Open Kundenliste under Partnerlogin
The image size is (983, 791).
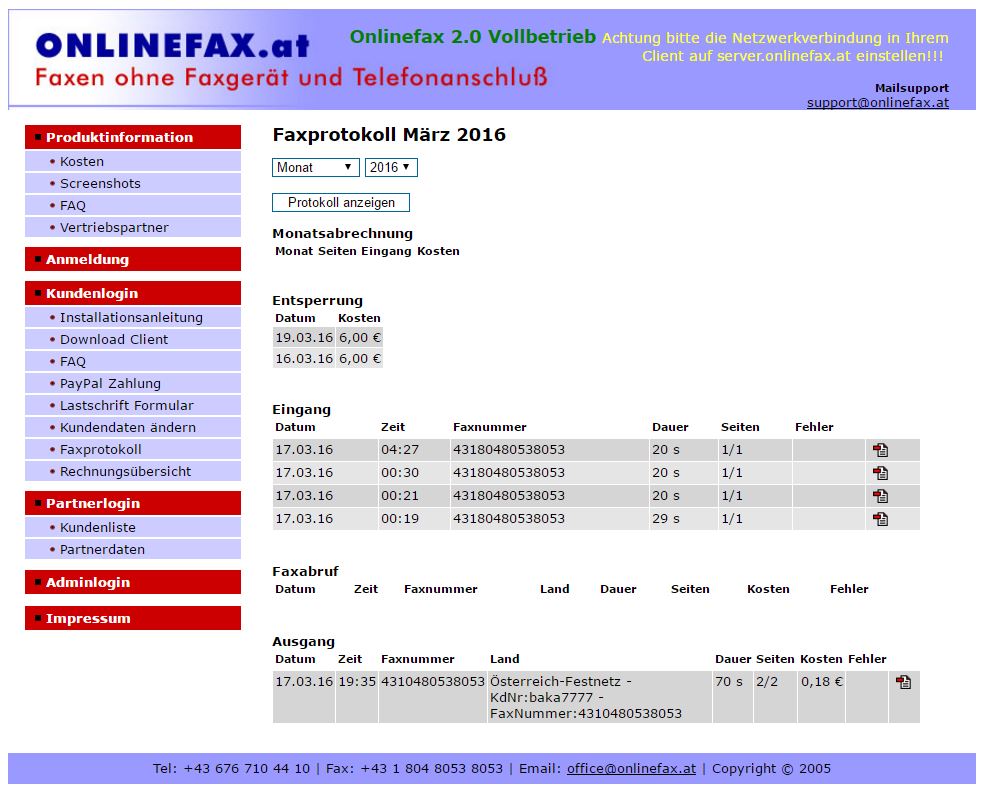click(x=98, y=527)
